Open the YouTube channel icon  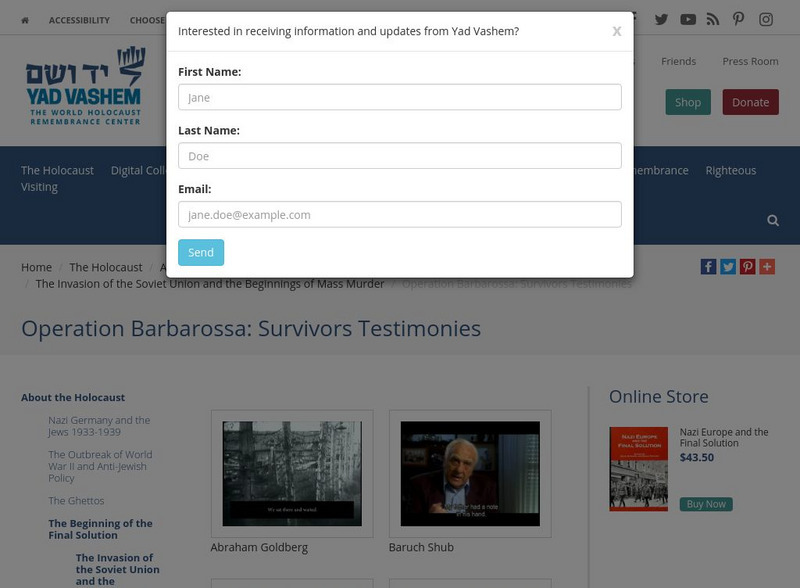[688, 19]
